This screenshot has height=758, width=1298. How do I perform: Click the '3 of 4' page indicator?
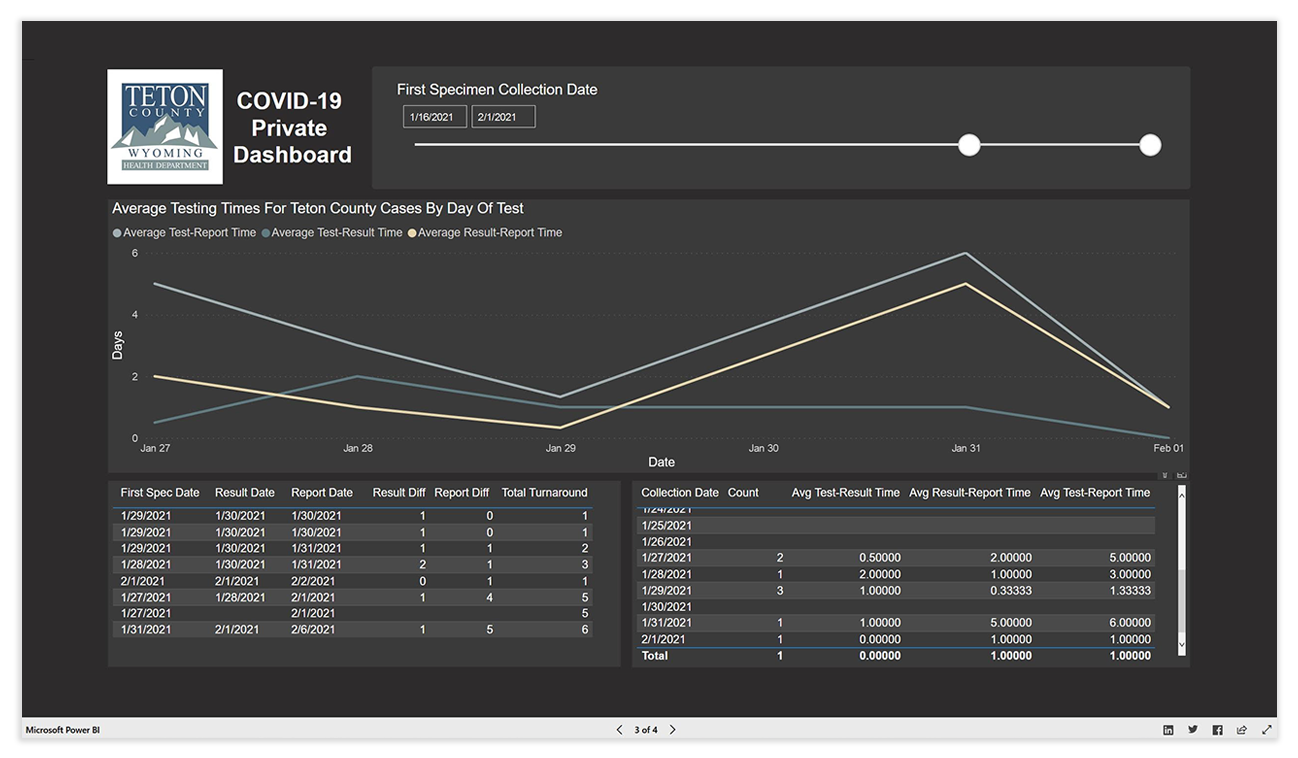pos(646,730)
